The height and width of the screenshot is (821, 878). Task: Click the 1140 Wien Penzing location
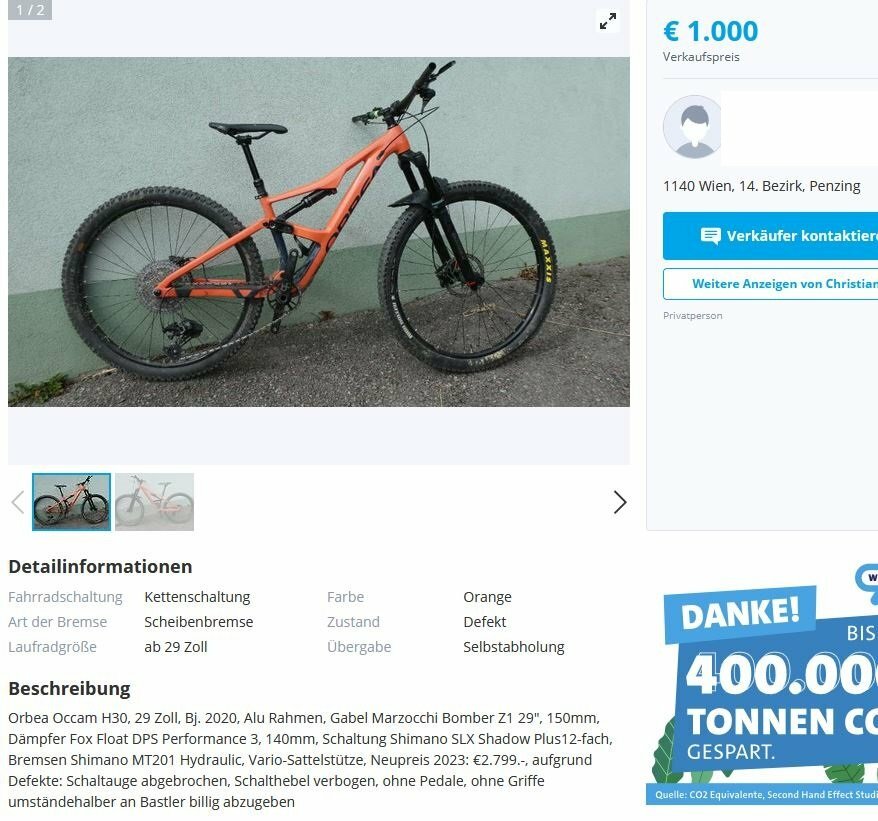[x=762, y=186]
